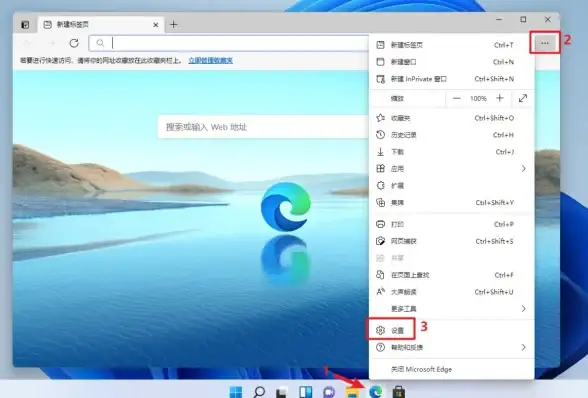588x398 pixels.
Task: Open Favorites menu item (Ctrl+Shift+O)
Action: click(452, 118)
